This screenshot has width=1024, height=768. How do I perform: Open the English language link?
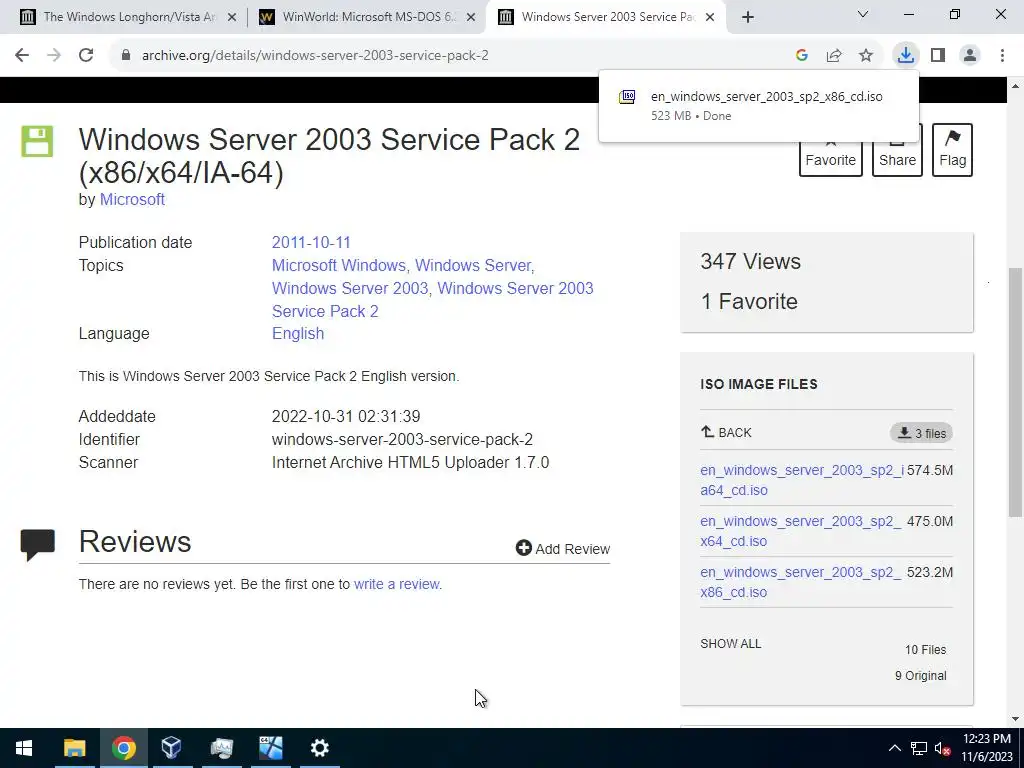point(298,333)
